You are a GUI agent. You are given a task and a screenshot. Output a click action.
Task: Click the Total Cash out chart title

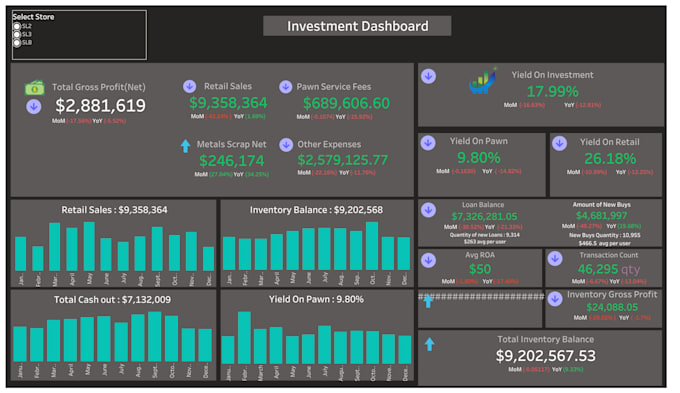coord(112,300)
